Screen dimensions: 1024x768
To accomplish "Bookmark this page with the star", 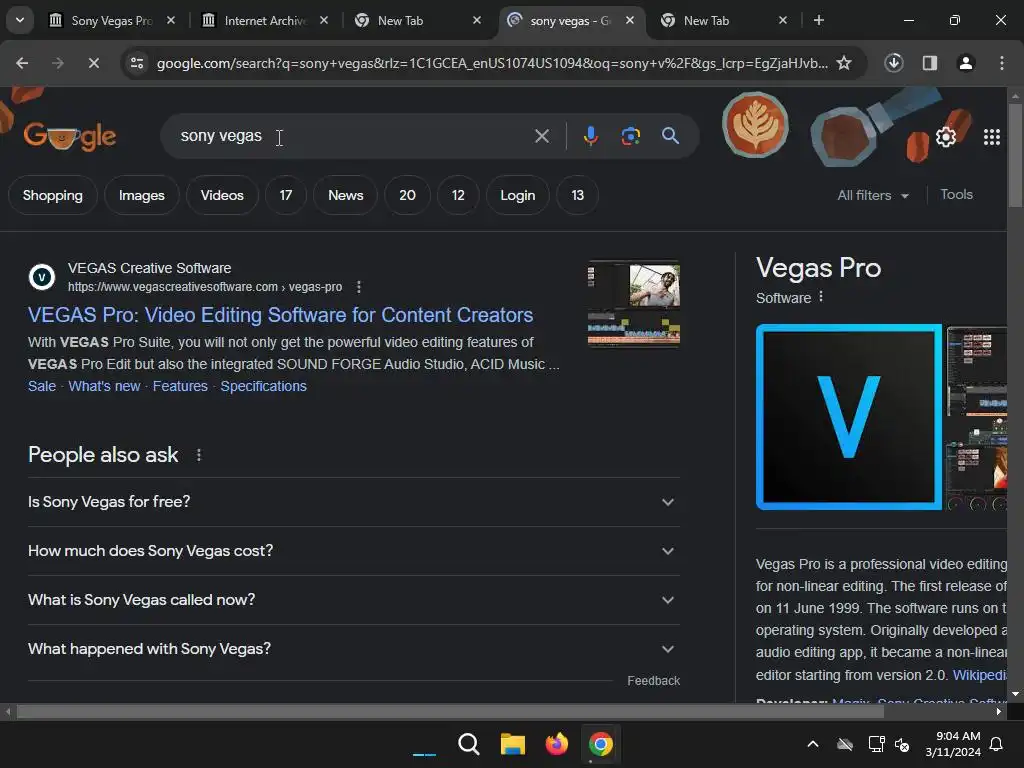I will tap(844, 63).
